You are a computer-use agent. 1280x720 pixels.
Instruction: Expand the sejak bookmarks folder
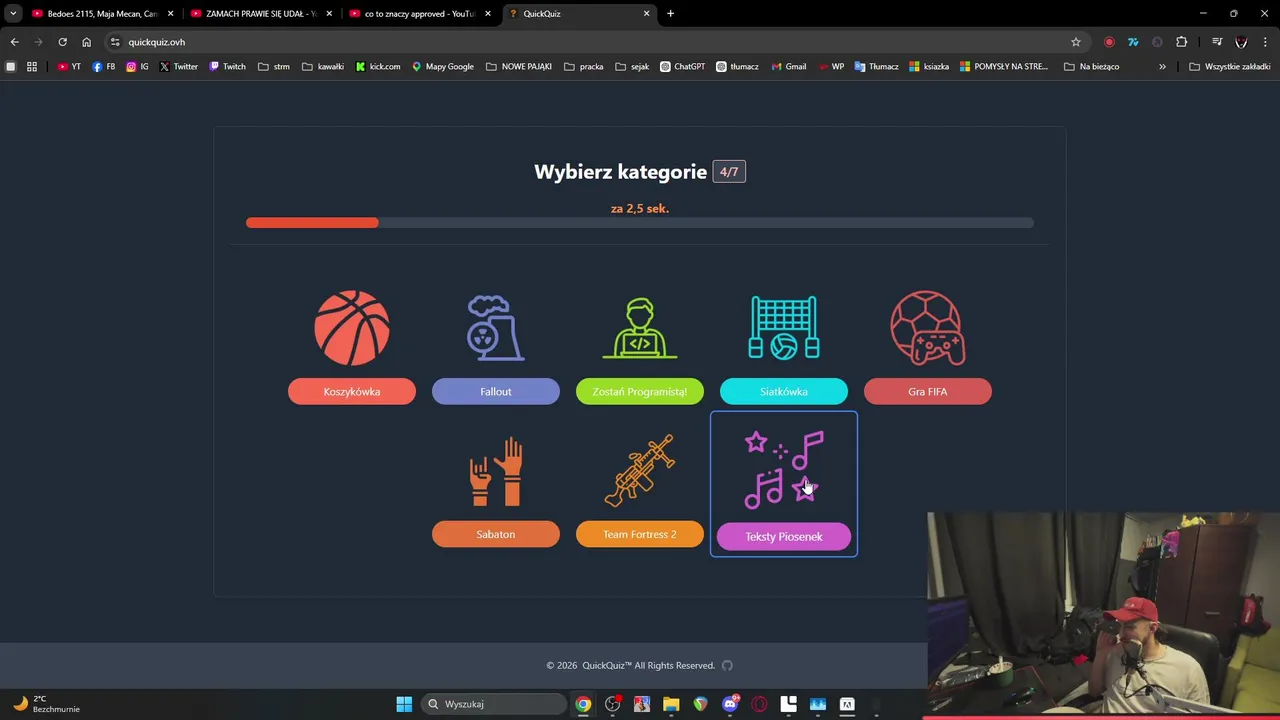[632, 67]
